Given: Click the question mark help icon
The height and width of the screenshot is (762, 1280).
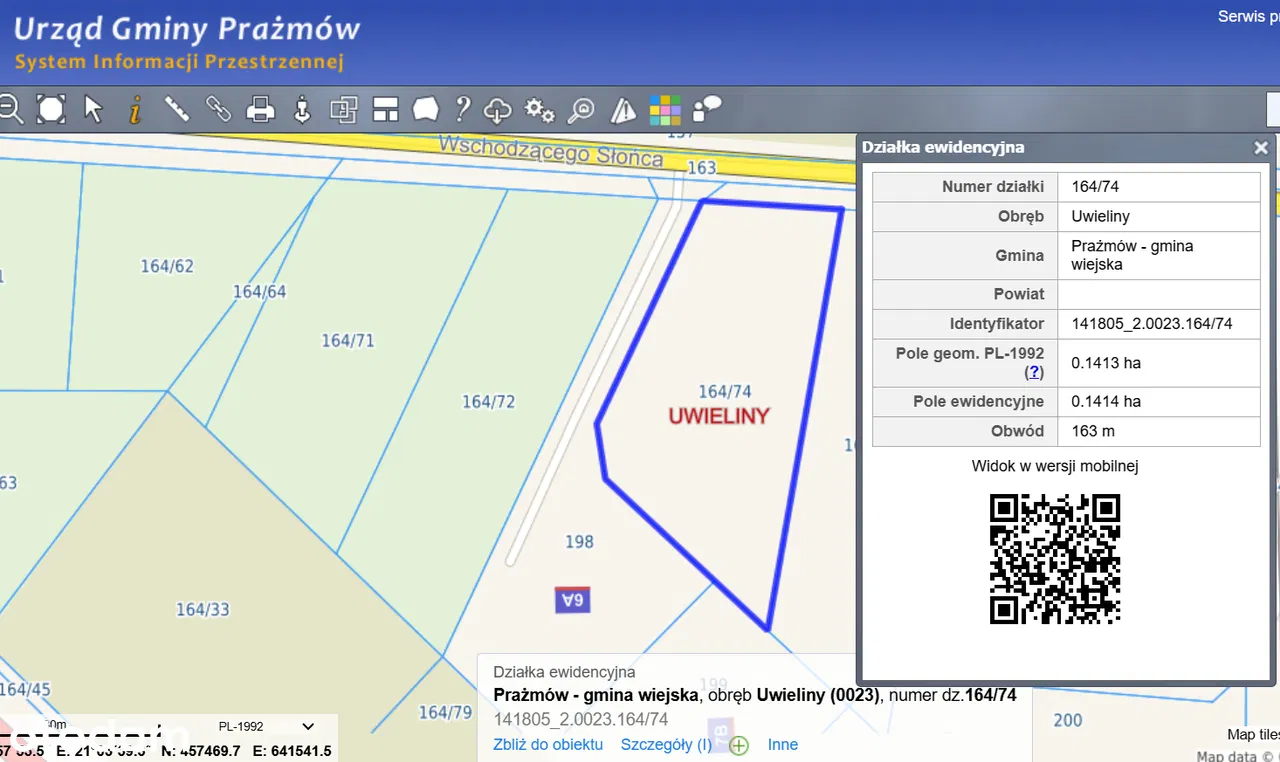Looking at the screenshot, I should pyautogui.click(x=462, y=109).
